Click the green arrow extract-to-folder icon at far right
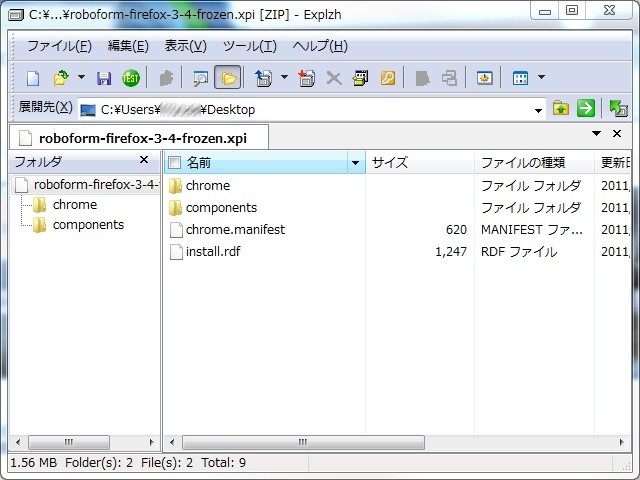 (618, 109)
